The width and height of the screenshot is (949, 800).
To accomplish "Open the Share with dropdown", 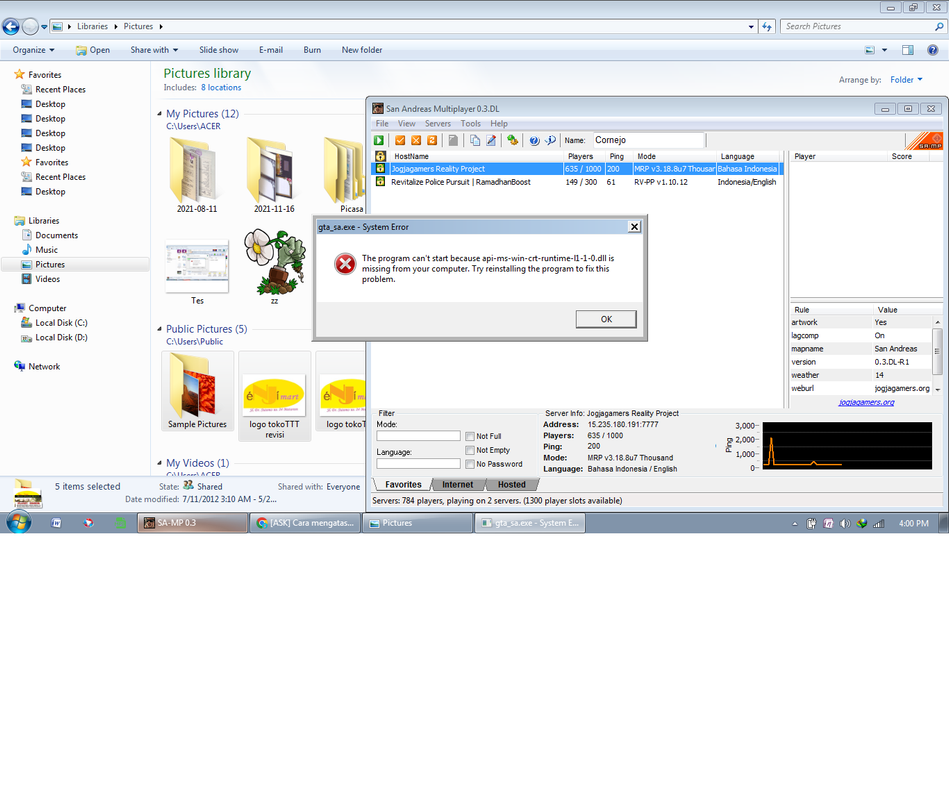I will click(154, 50).
